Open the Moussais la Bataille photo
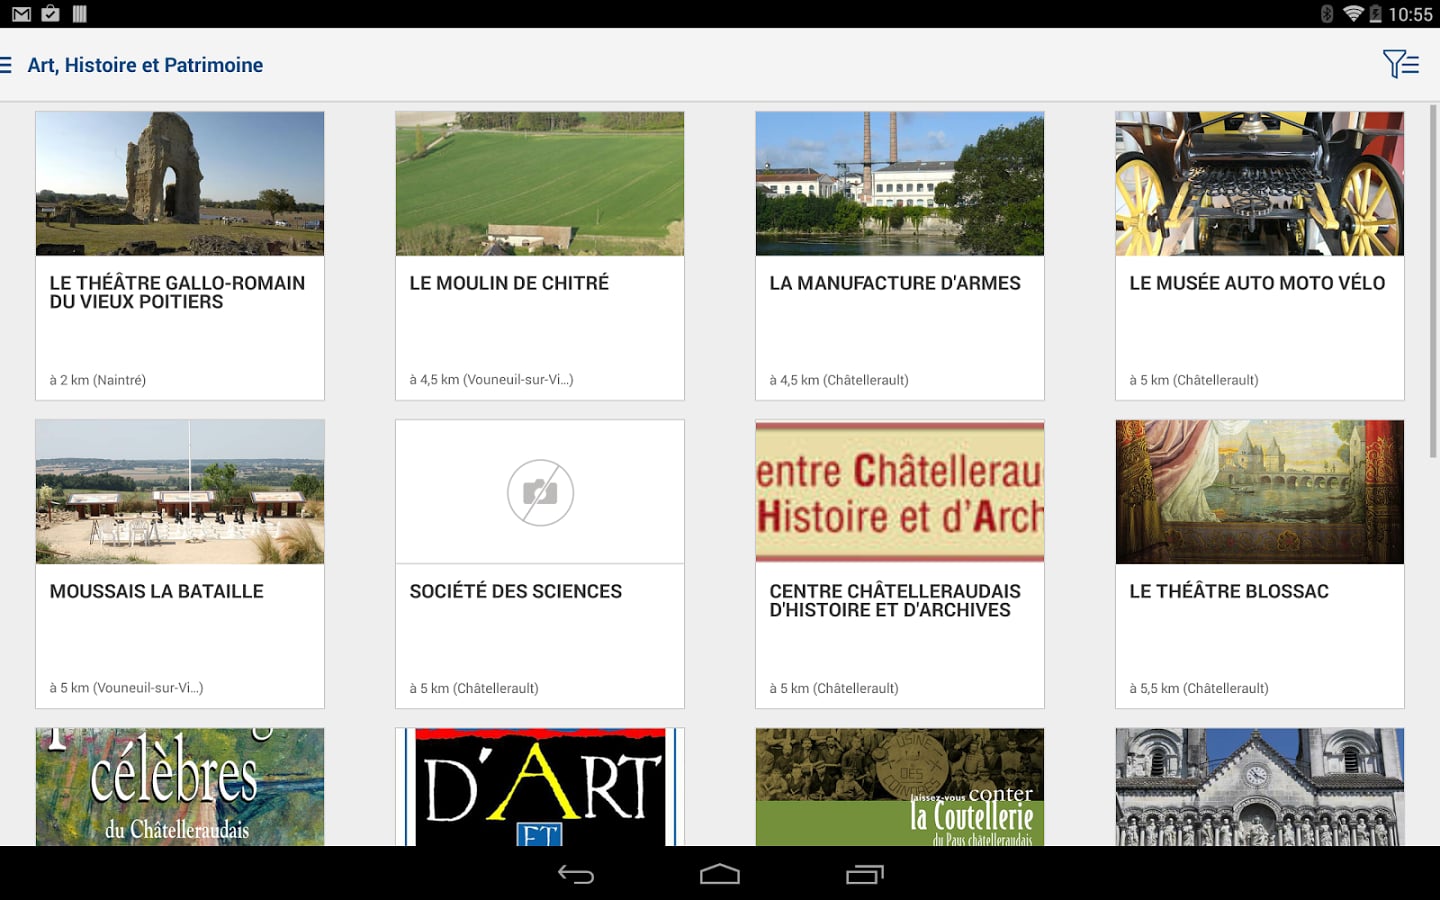 [x=180, y=492]
